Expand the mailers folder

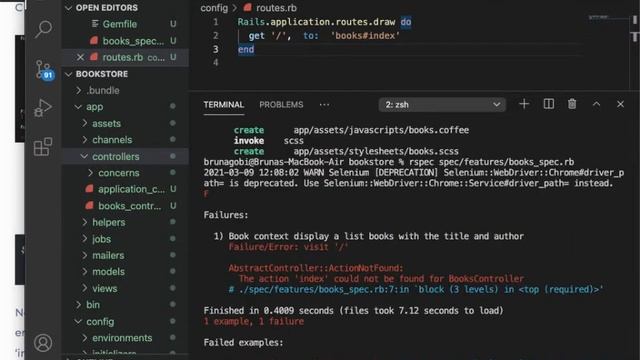[84, 255]
